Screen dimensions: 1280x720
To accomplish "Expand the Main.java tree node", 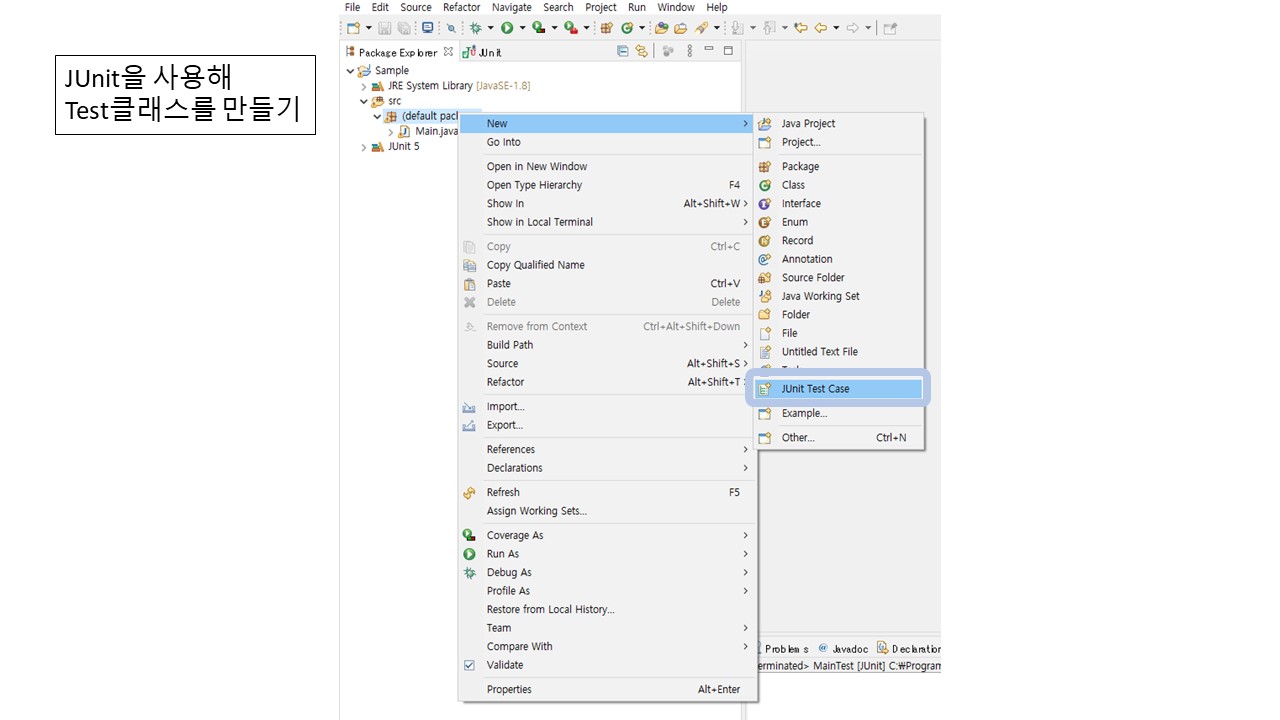I will (x=391, y=132).
